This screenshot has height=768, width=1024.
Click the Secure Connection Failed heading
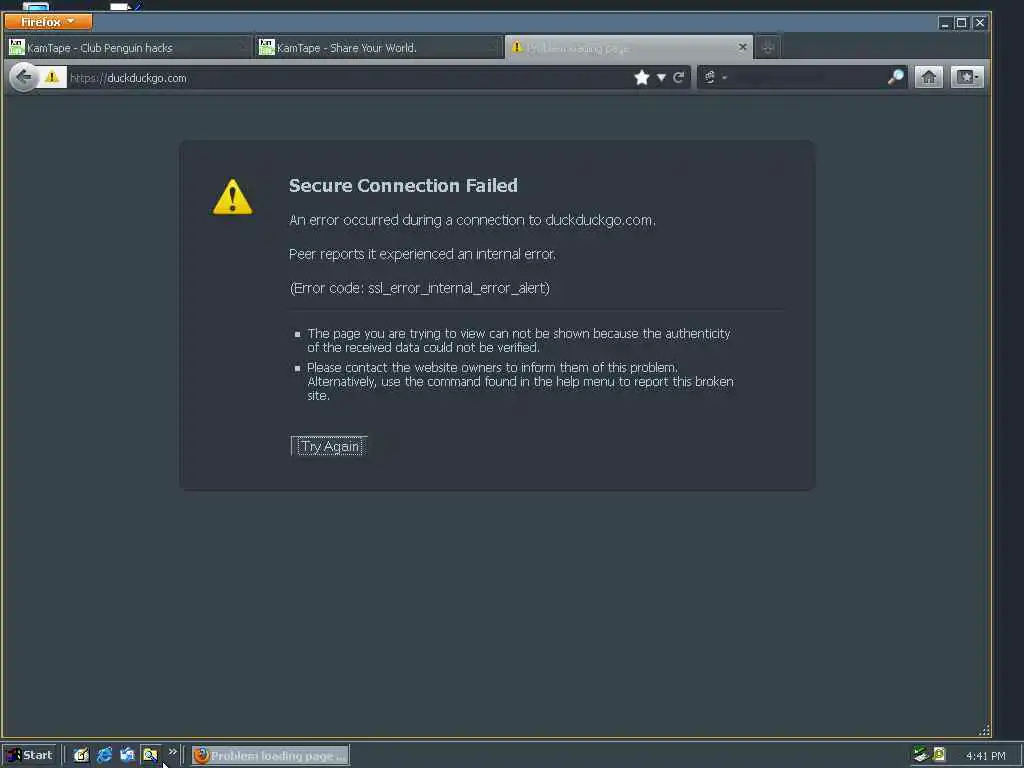pos(403,185)
